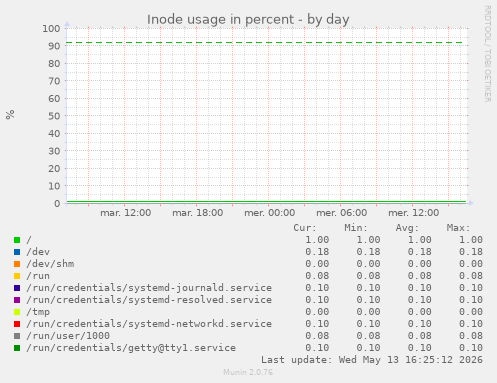Click the Max value 1.00 for /
The width and height of the screenshot is (497, 383).
[471, 240]
